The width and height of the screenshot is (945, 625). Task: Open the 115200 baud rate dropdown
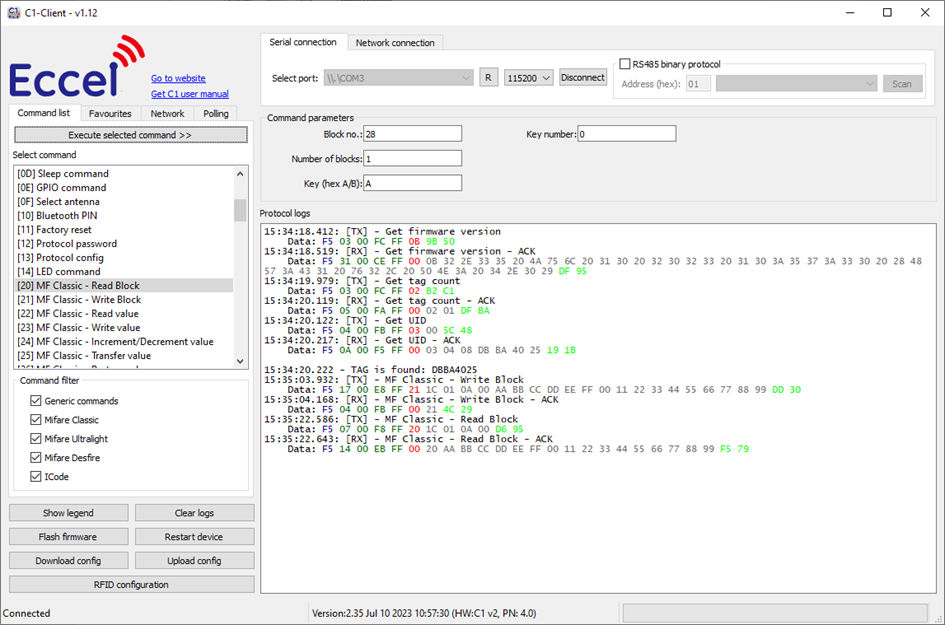coord(527,76)
